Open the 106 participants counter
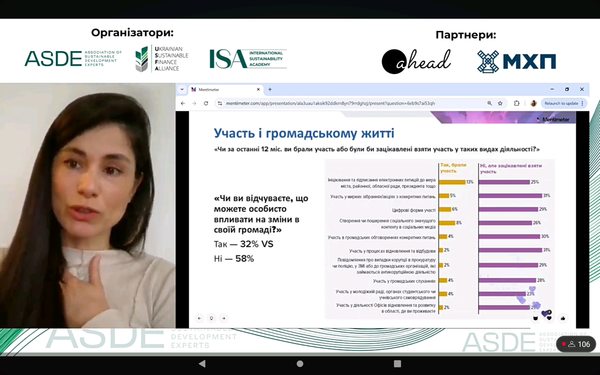This screenshot has width=600, height=375. 576,344
